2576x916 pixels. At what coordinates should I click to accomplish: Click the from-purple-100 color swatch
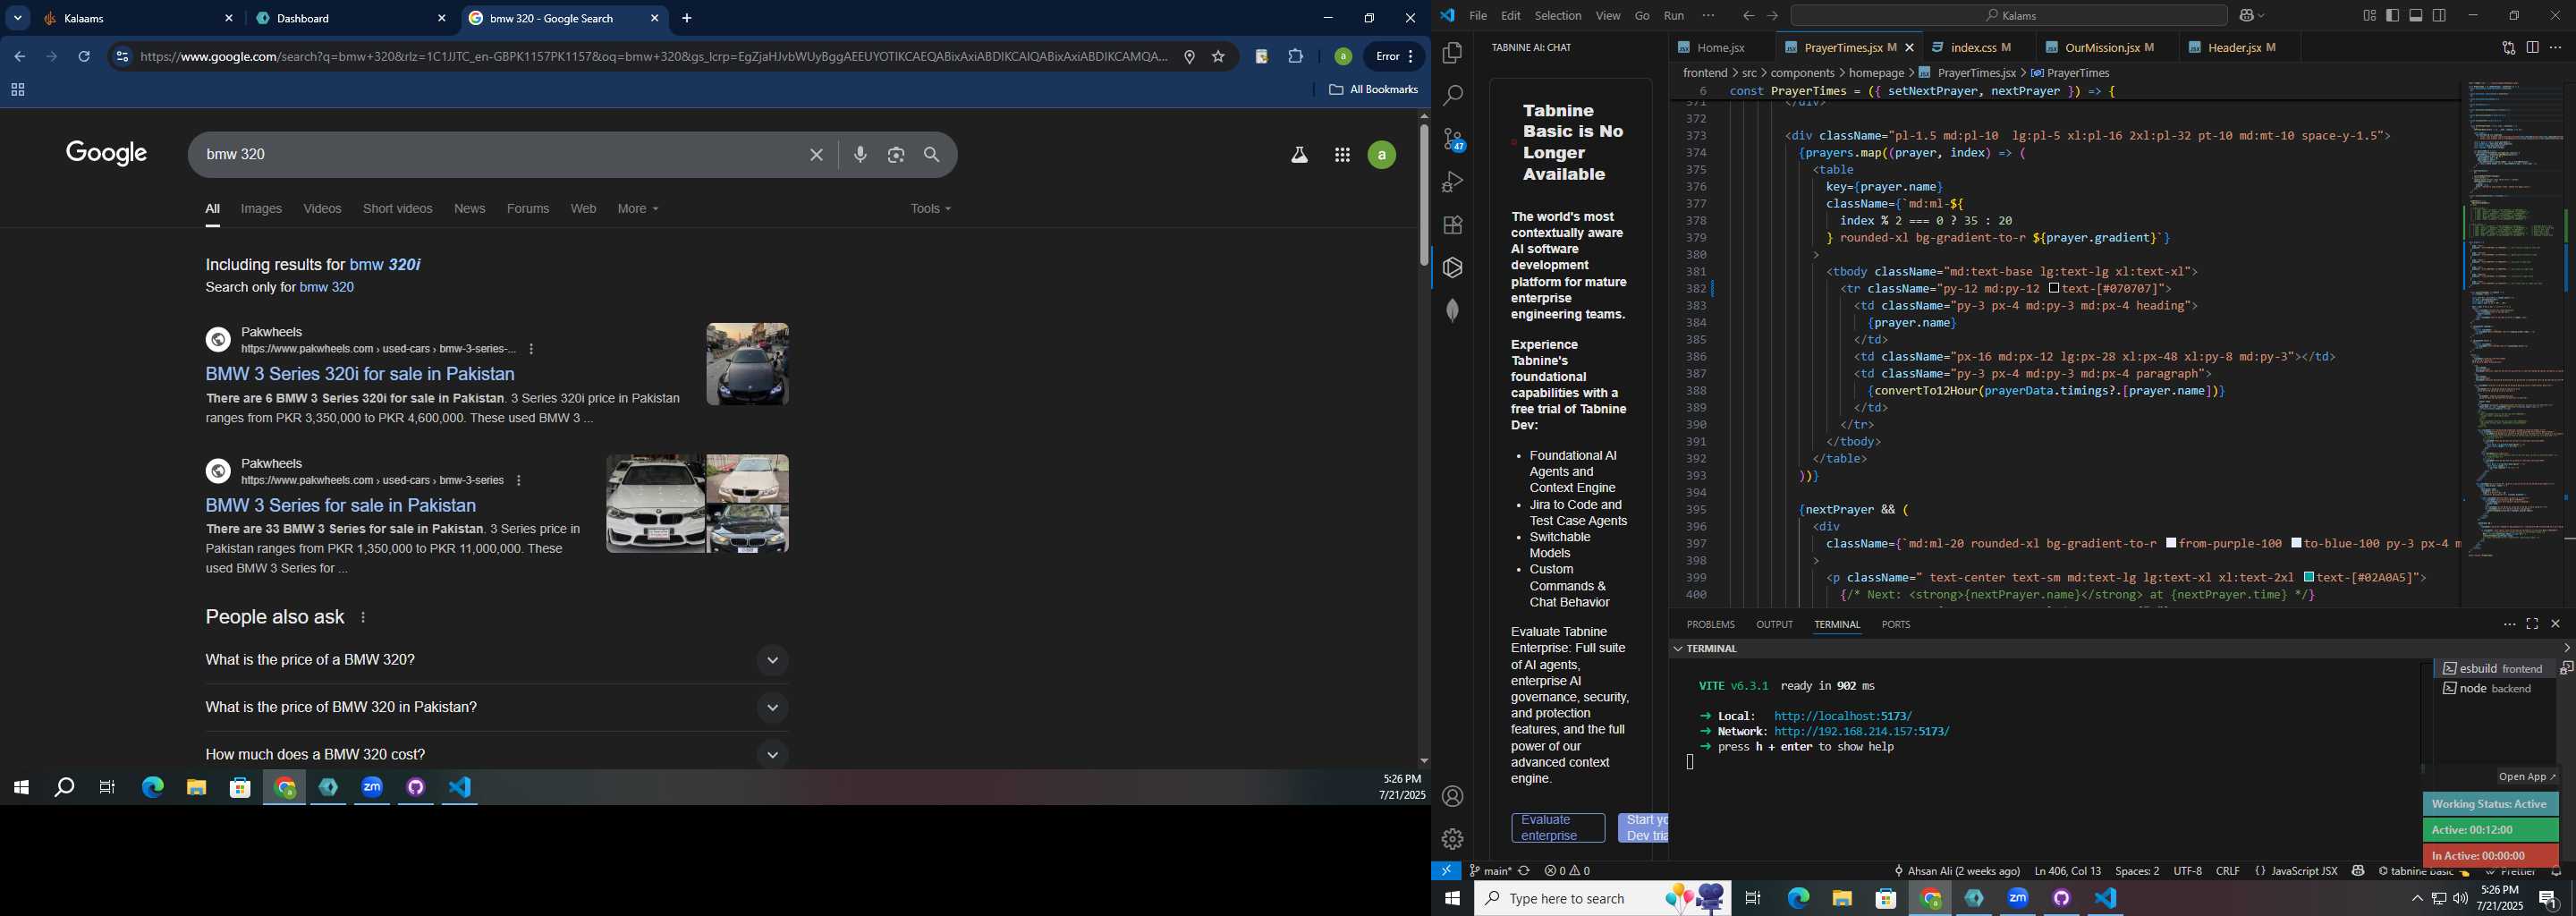[2171, 544]
